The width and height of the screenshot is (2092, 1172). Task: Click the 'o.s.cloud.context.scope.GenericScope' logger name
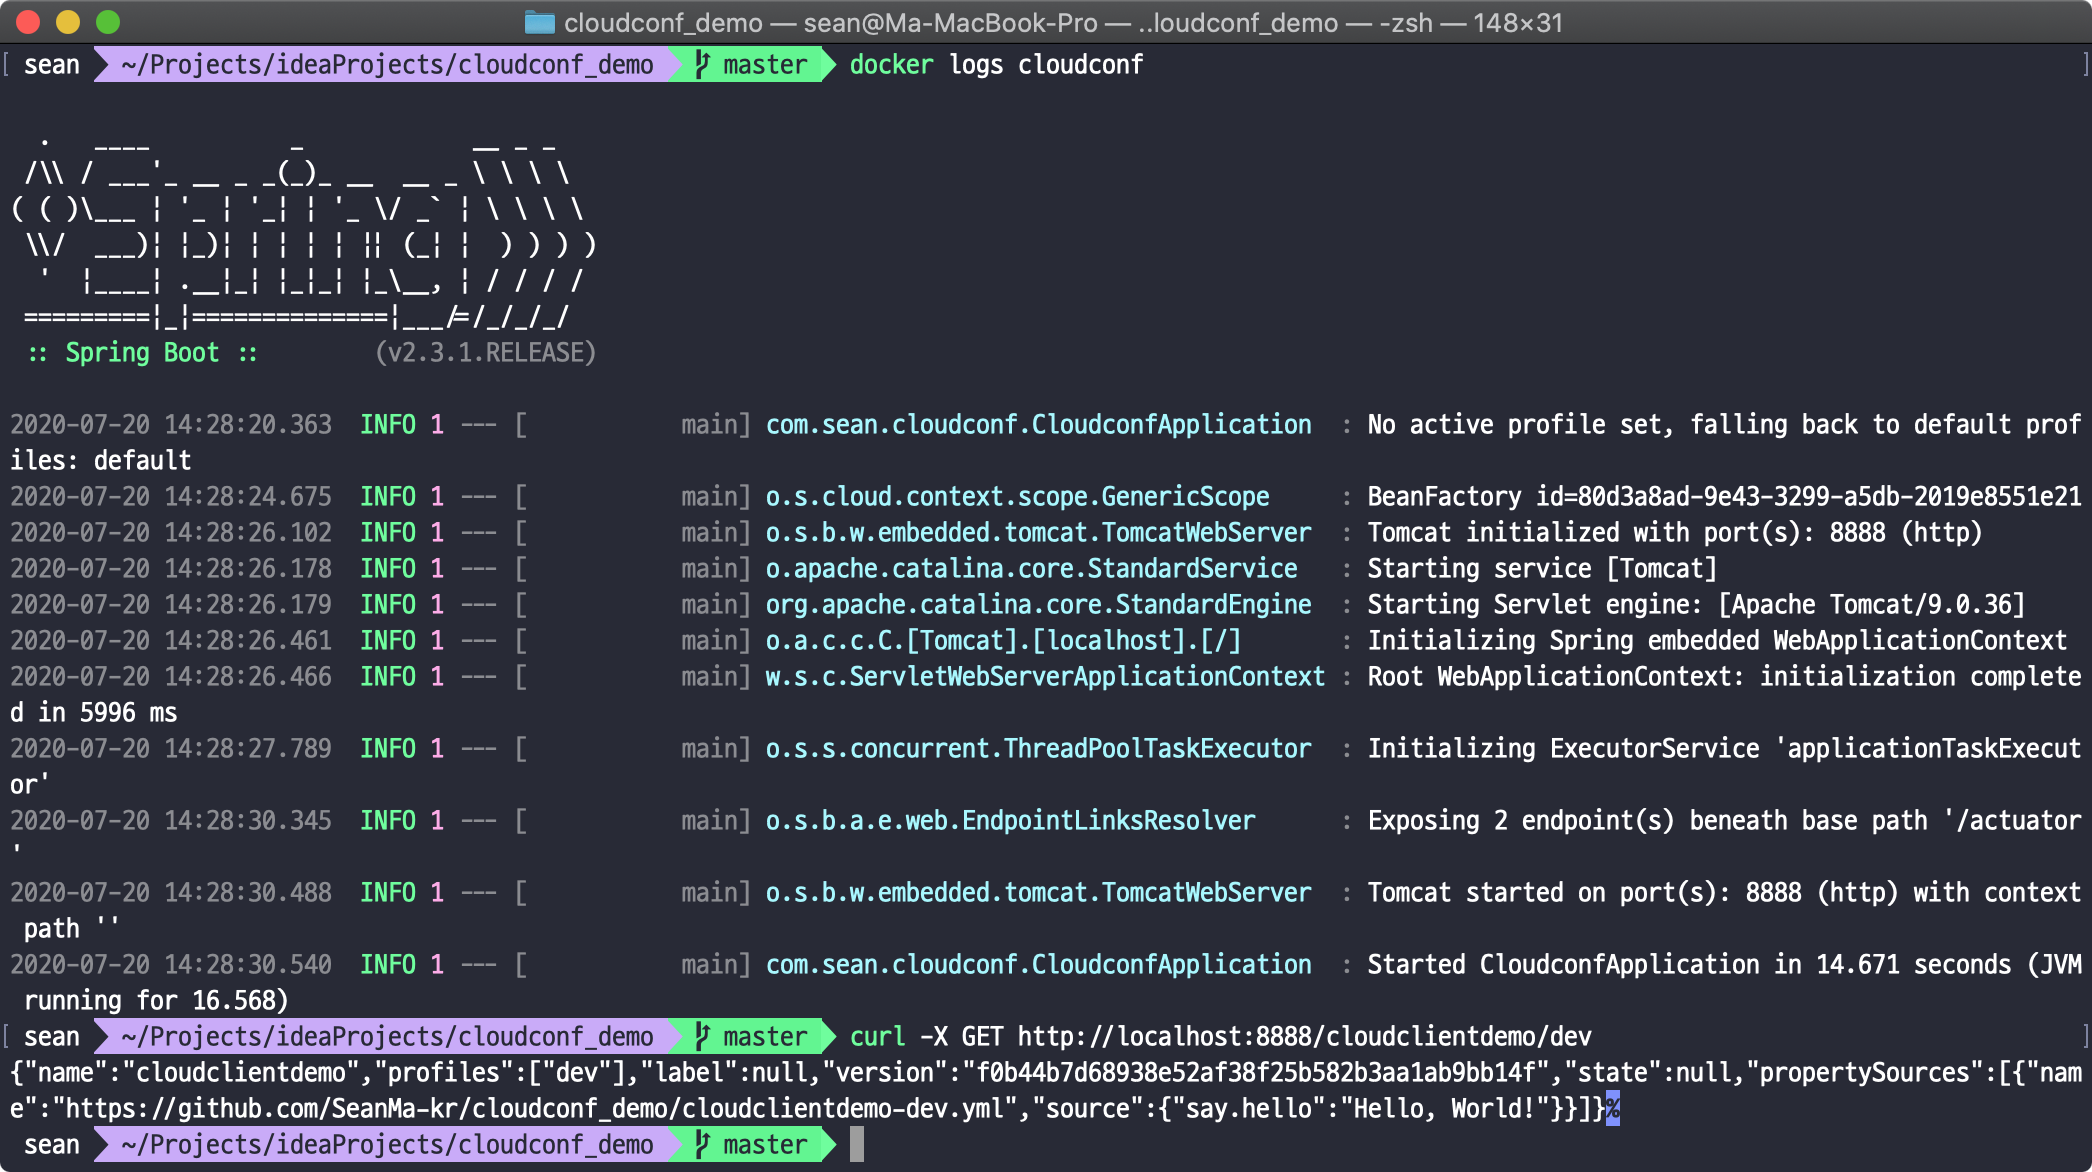[1017, 497]
